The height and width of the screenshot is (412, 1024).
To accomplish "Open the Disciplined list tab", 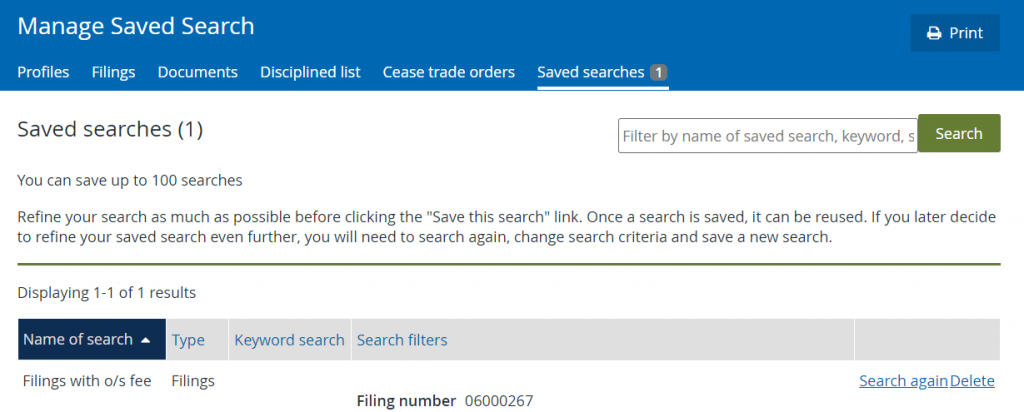I will click(x=310, y=72).
